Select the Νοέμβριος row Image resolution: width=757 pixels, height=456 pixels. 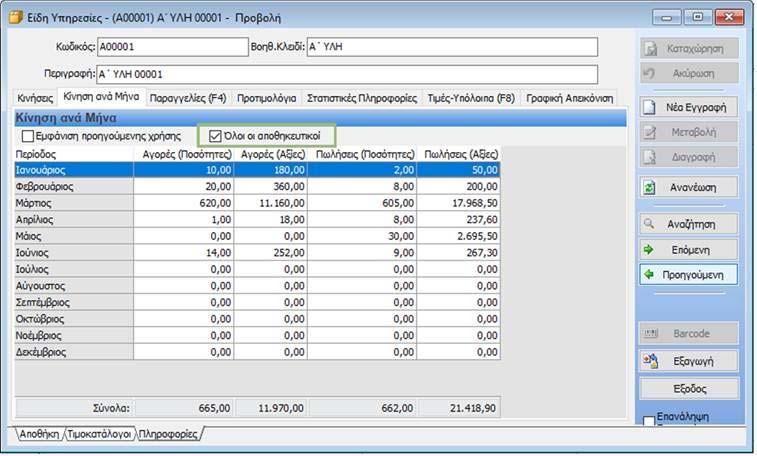(x=257, y=335)
